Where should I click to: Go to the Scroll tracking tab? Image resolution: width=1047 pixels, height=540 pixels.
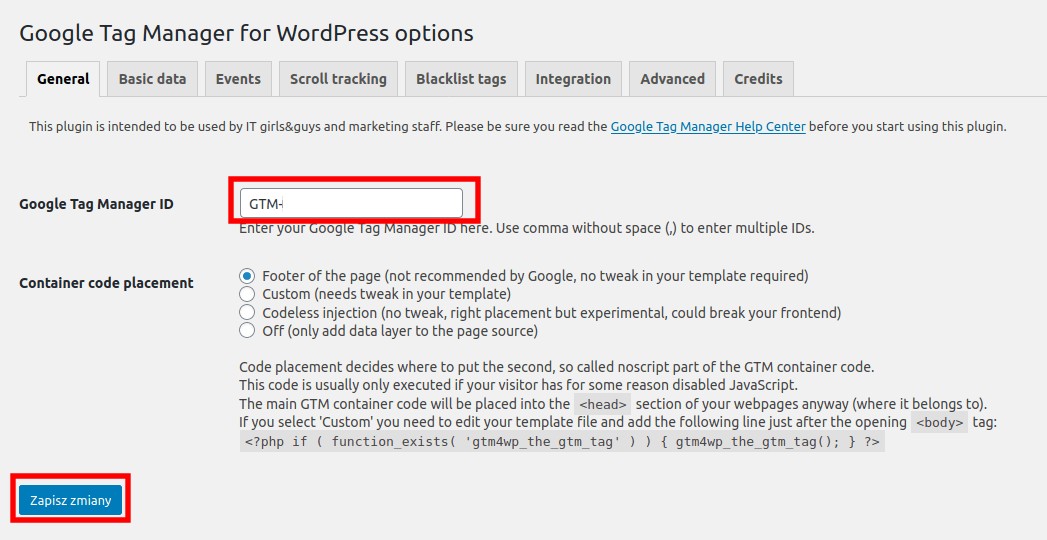[x=339, y=79]
